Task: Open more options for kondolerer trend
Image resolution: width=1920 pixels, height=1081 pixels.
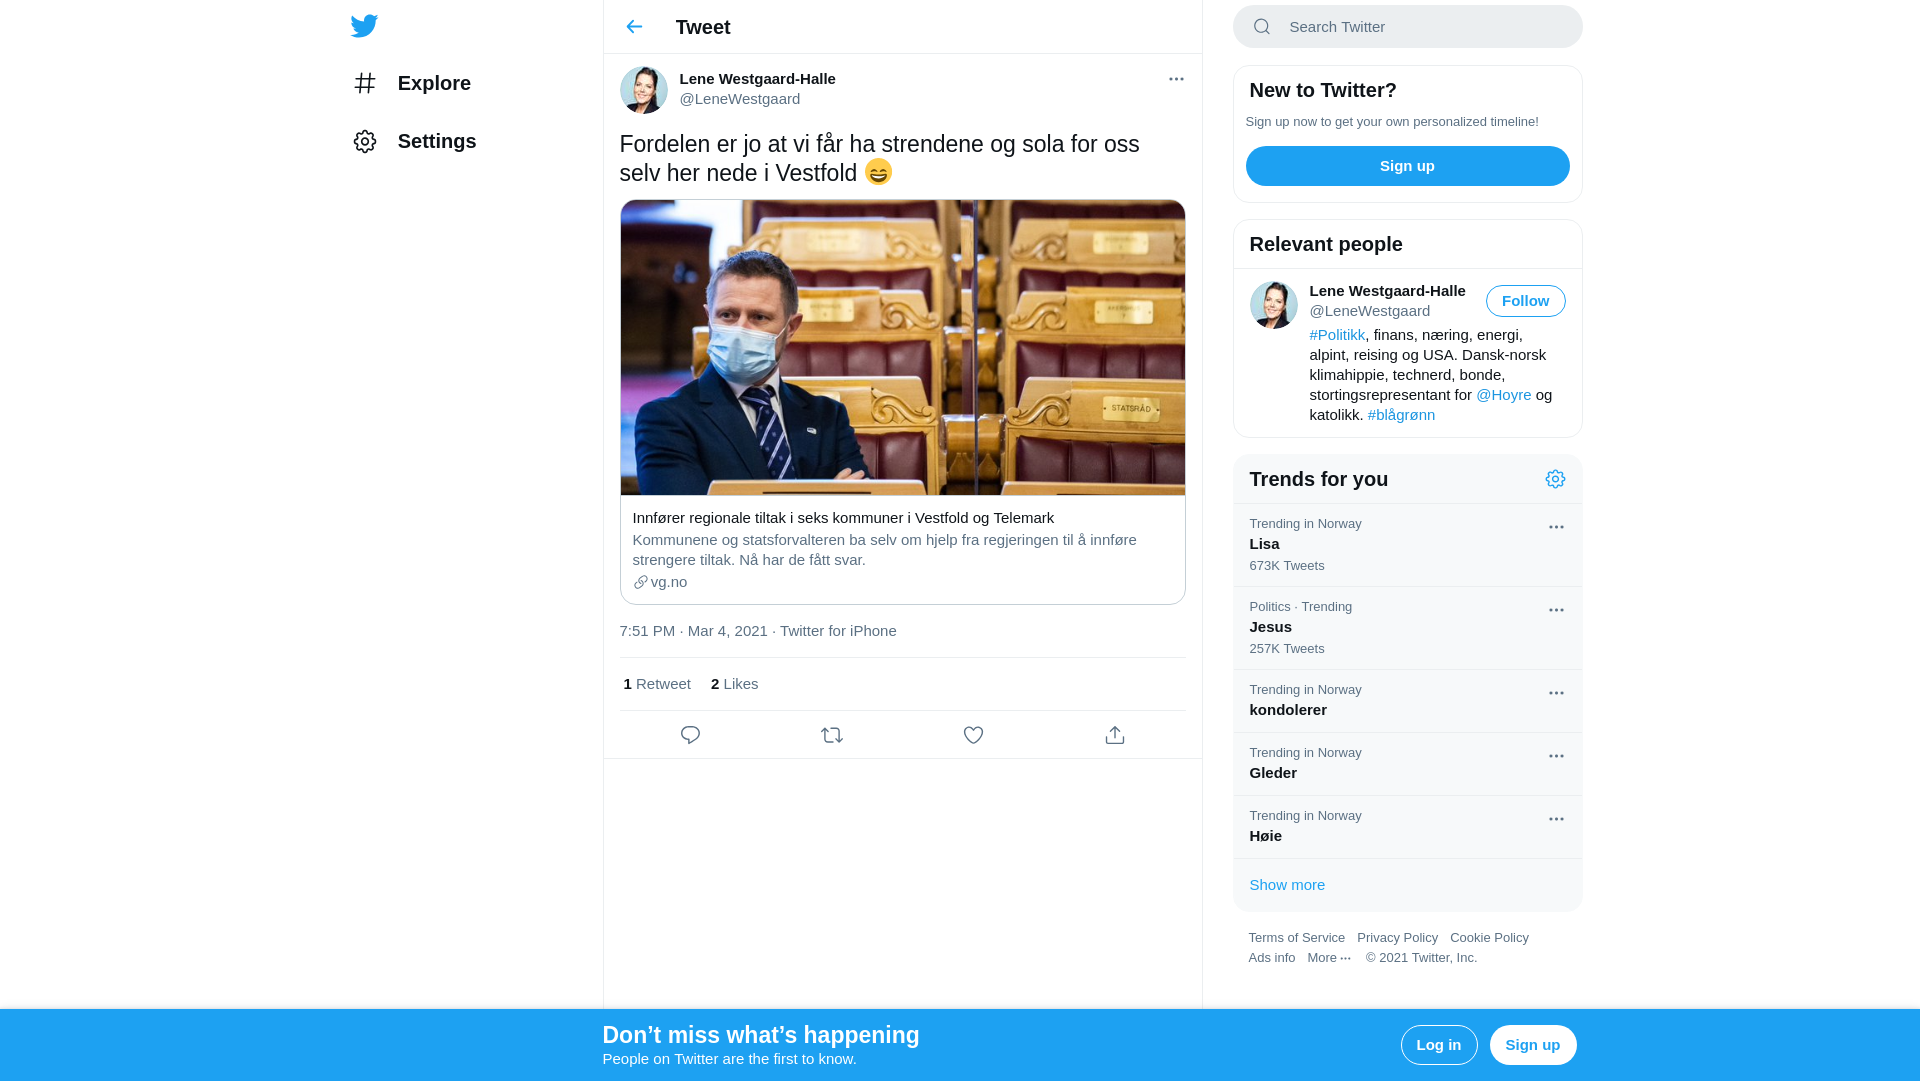Action: [1556, 693]
